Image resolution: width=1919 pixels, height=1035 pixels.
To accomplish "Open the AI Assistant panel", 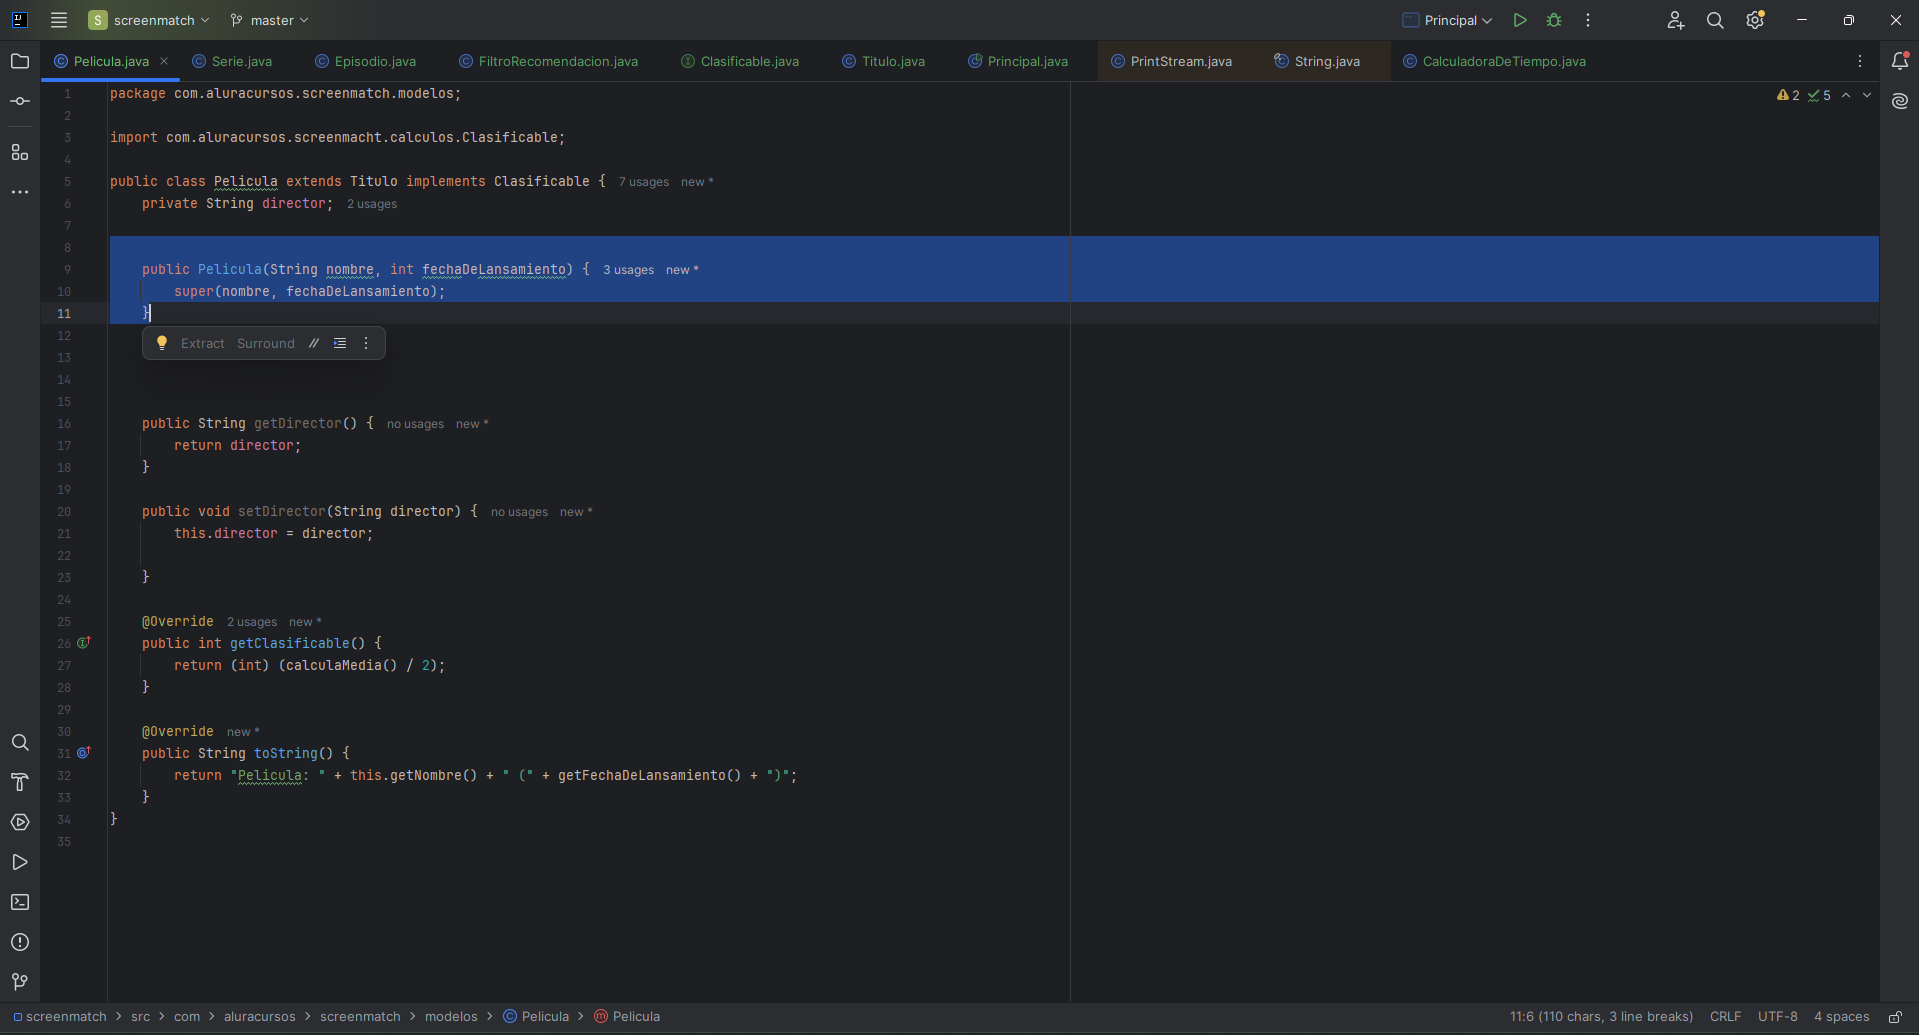I will click(x=1900, y=101).
